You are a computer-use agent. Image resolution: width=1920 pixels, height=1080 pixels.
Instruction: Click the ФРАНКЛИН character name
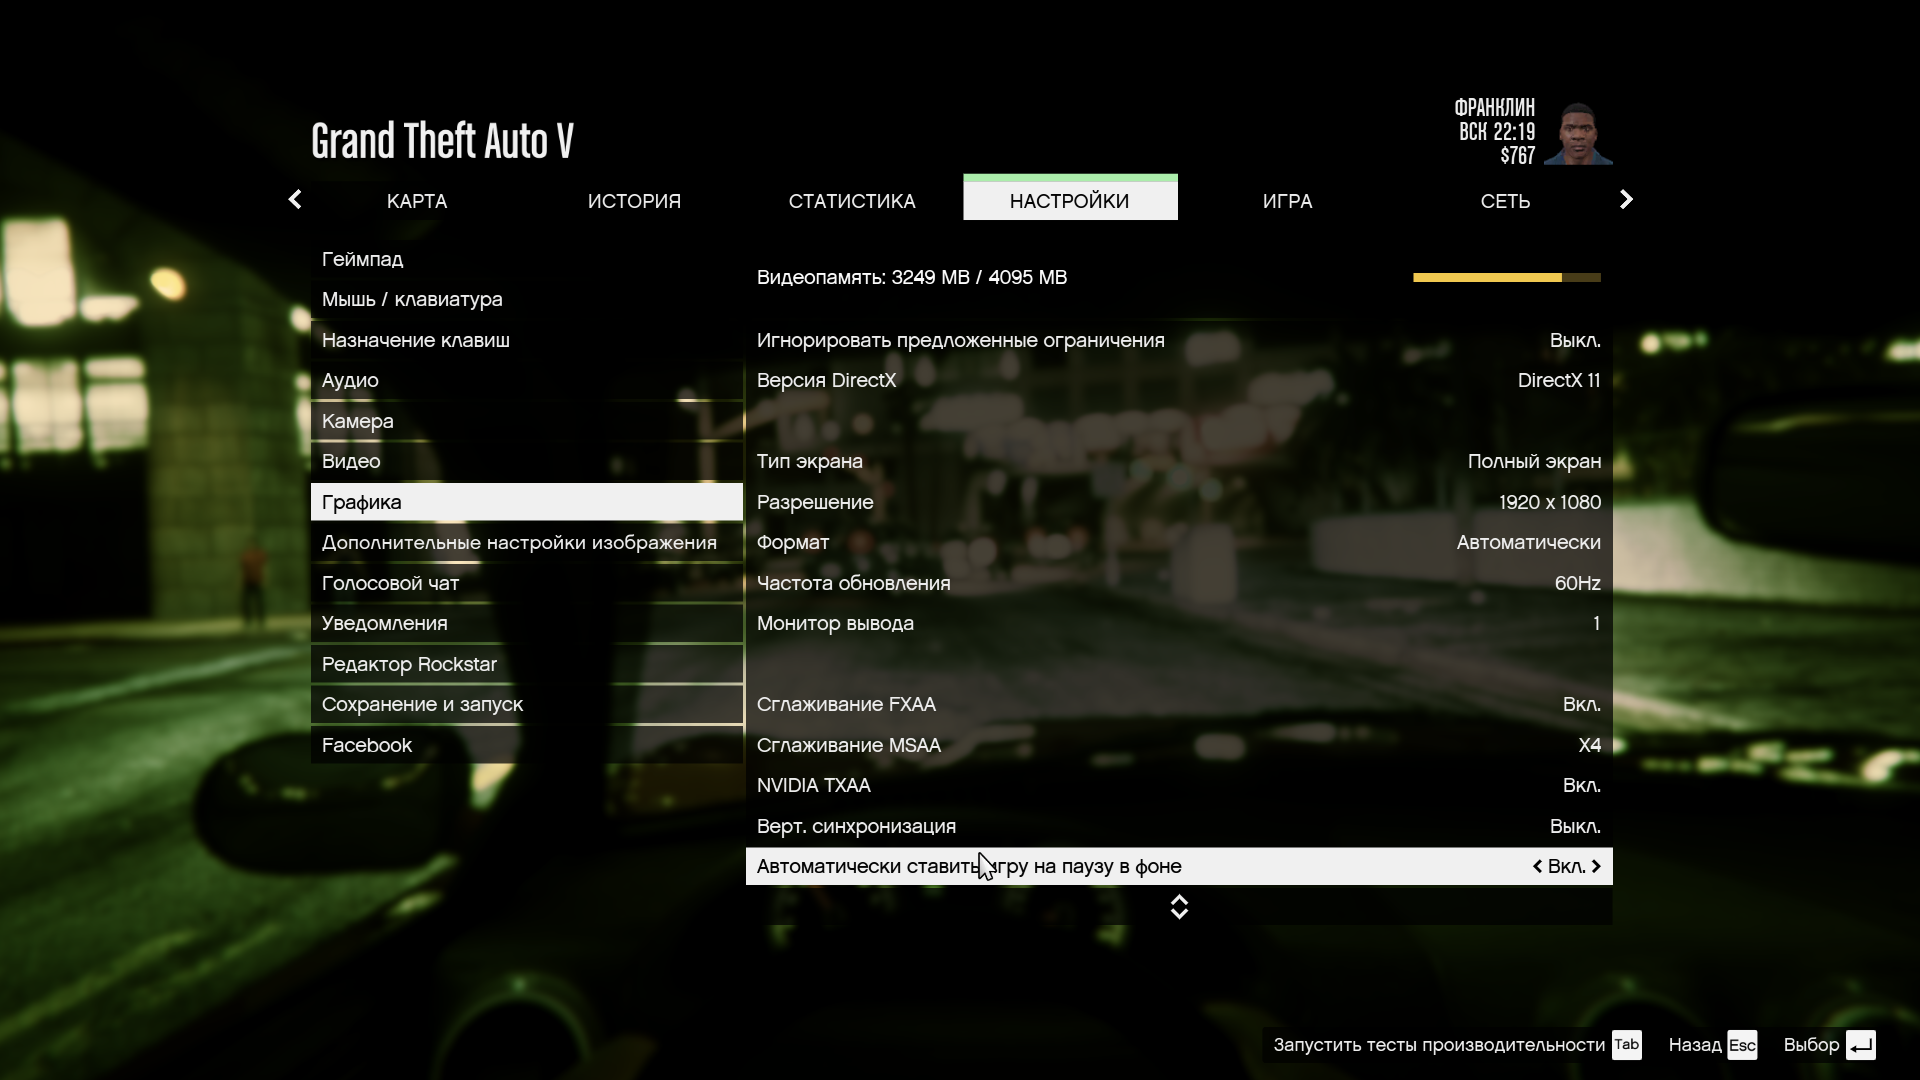(x=1494, y=107)
